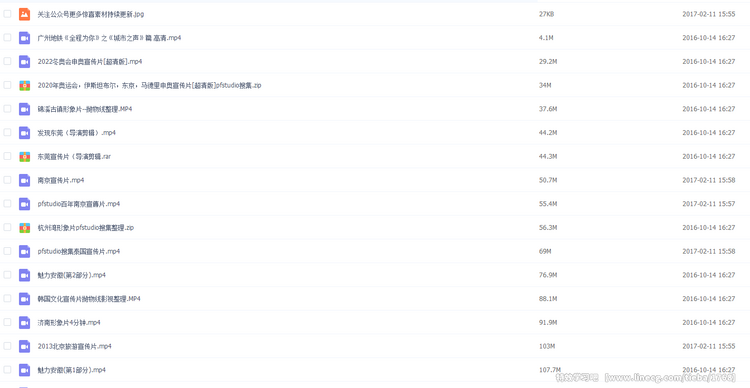Tick checkbox for 2013北京旅游宣传片 row
750x388 pixels.
[7, 345]
